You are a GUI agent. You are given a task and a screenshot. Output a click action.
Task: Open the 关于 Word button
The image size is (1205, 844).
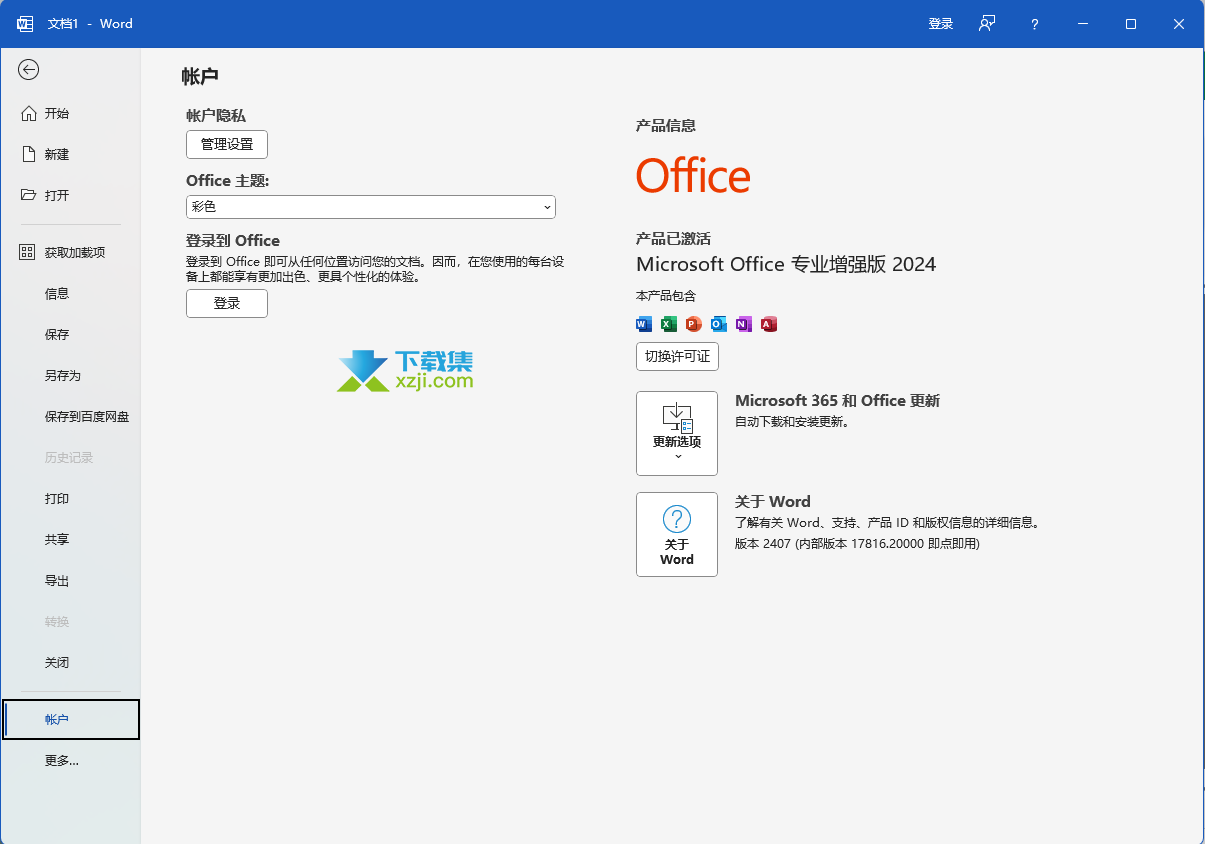point(677,534)
